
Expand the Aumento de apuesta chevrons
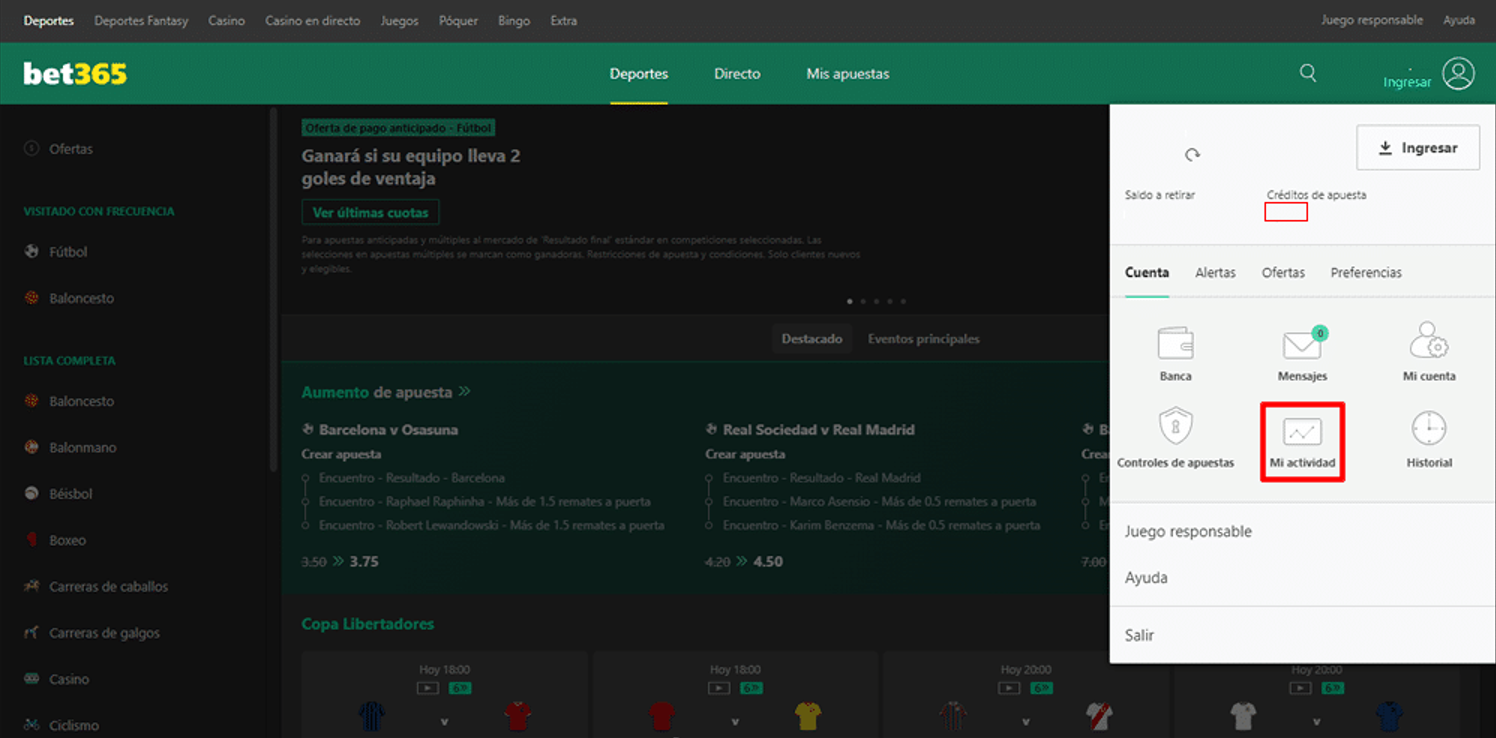tap(464, 392)
